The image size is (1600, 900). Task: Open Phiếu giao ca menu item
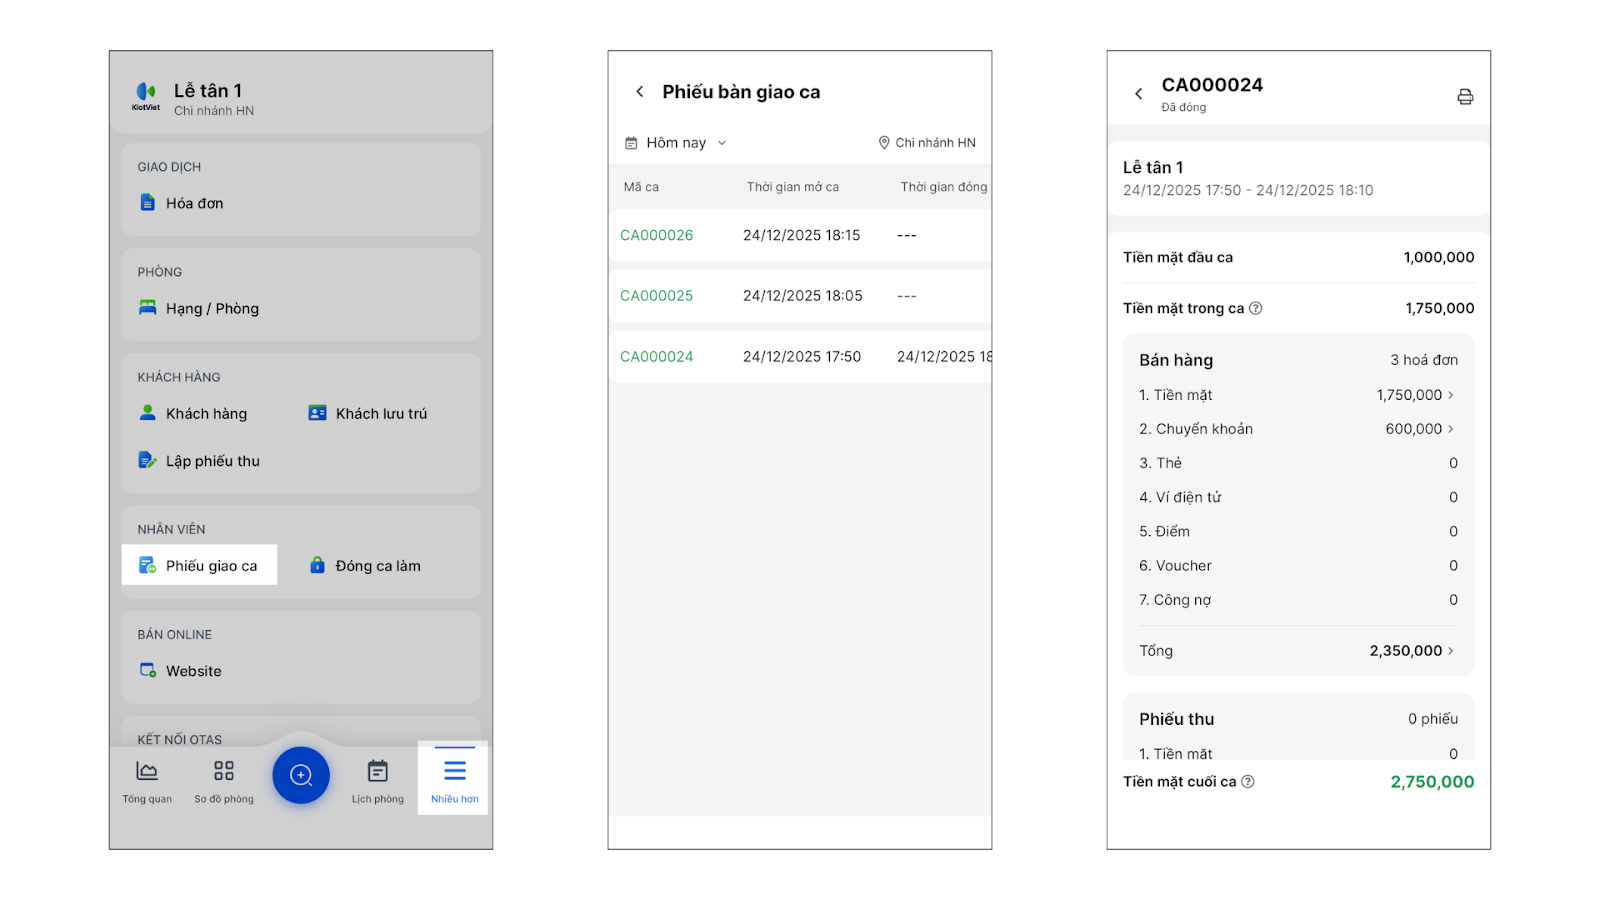(200, 566)
